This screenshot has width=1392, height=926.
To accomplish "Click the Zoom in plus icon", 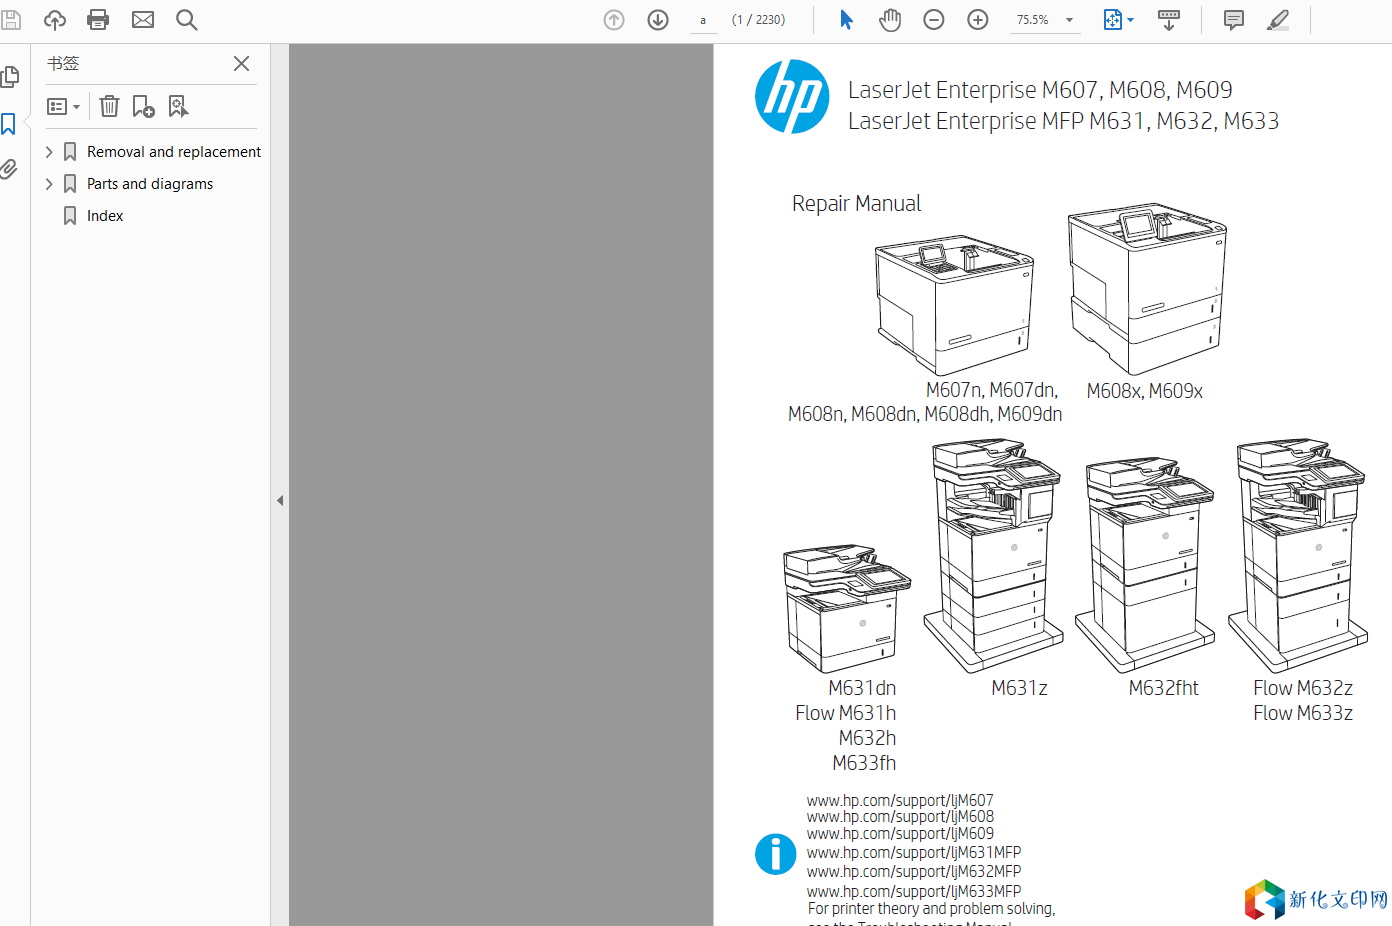I will (x=978, y=20).
